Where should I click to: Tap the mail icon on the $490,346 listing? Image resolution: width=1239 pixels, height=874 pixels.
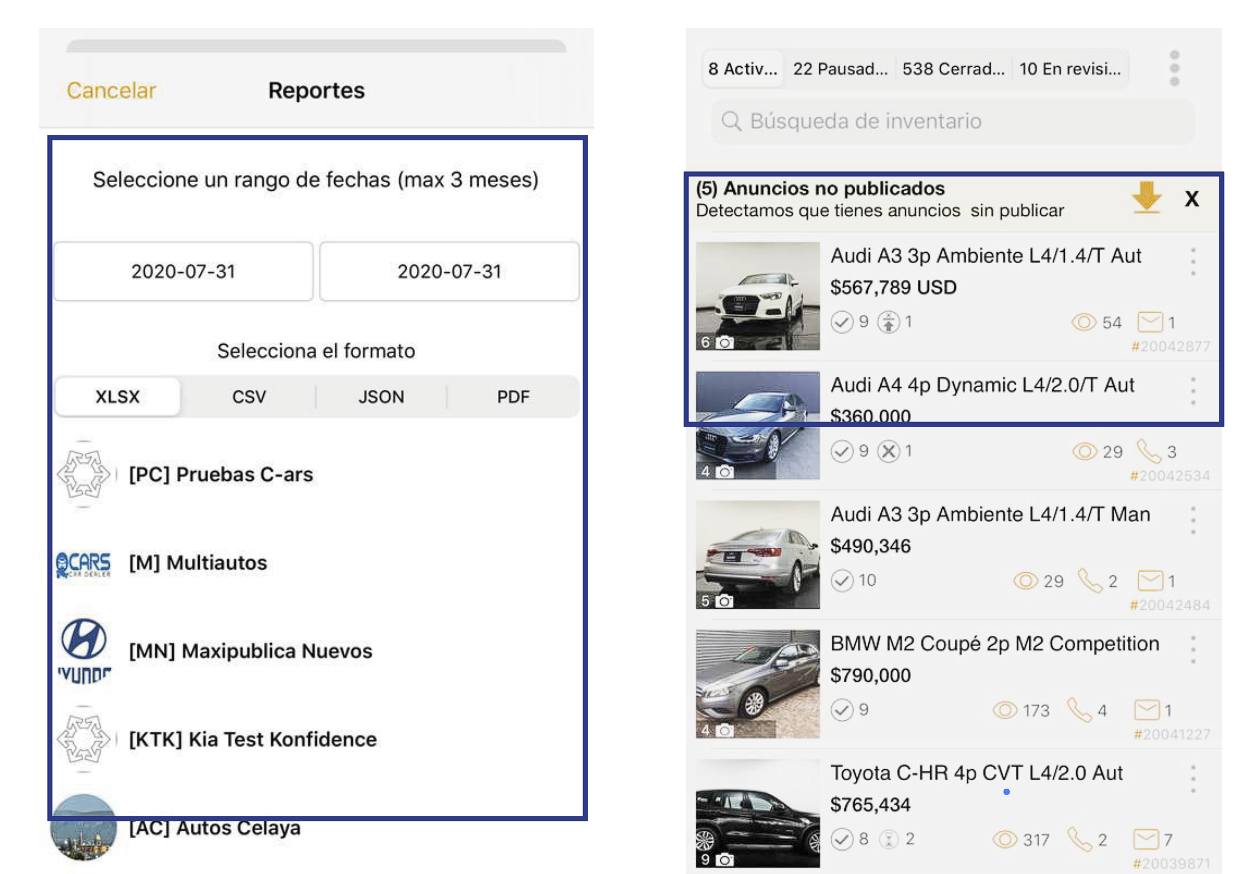point(1150,580)
